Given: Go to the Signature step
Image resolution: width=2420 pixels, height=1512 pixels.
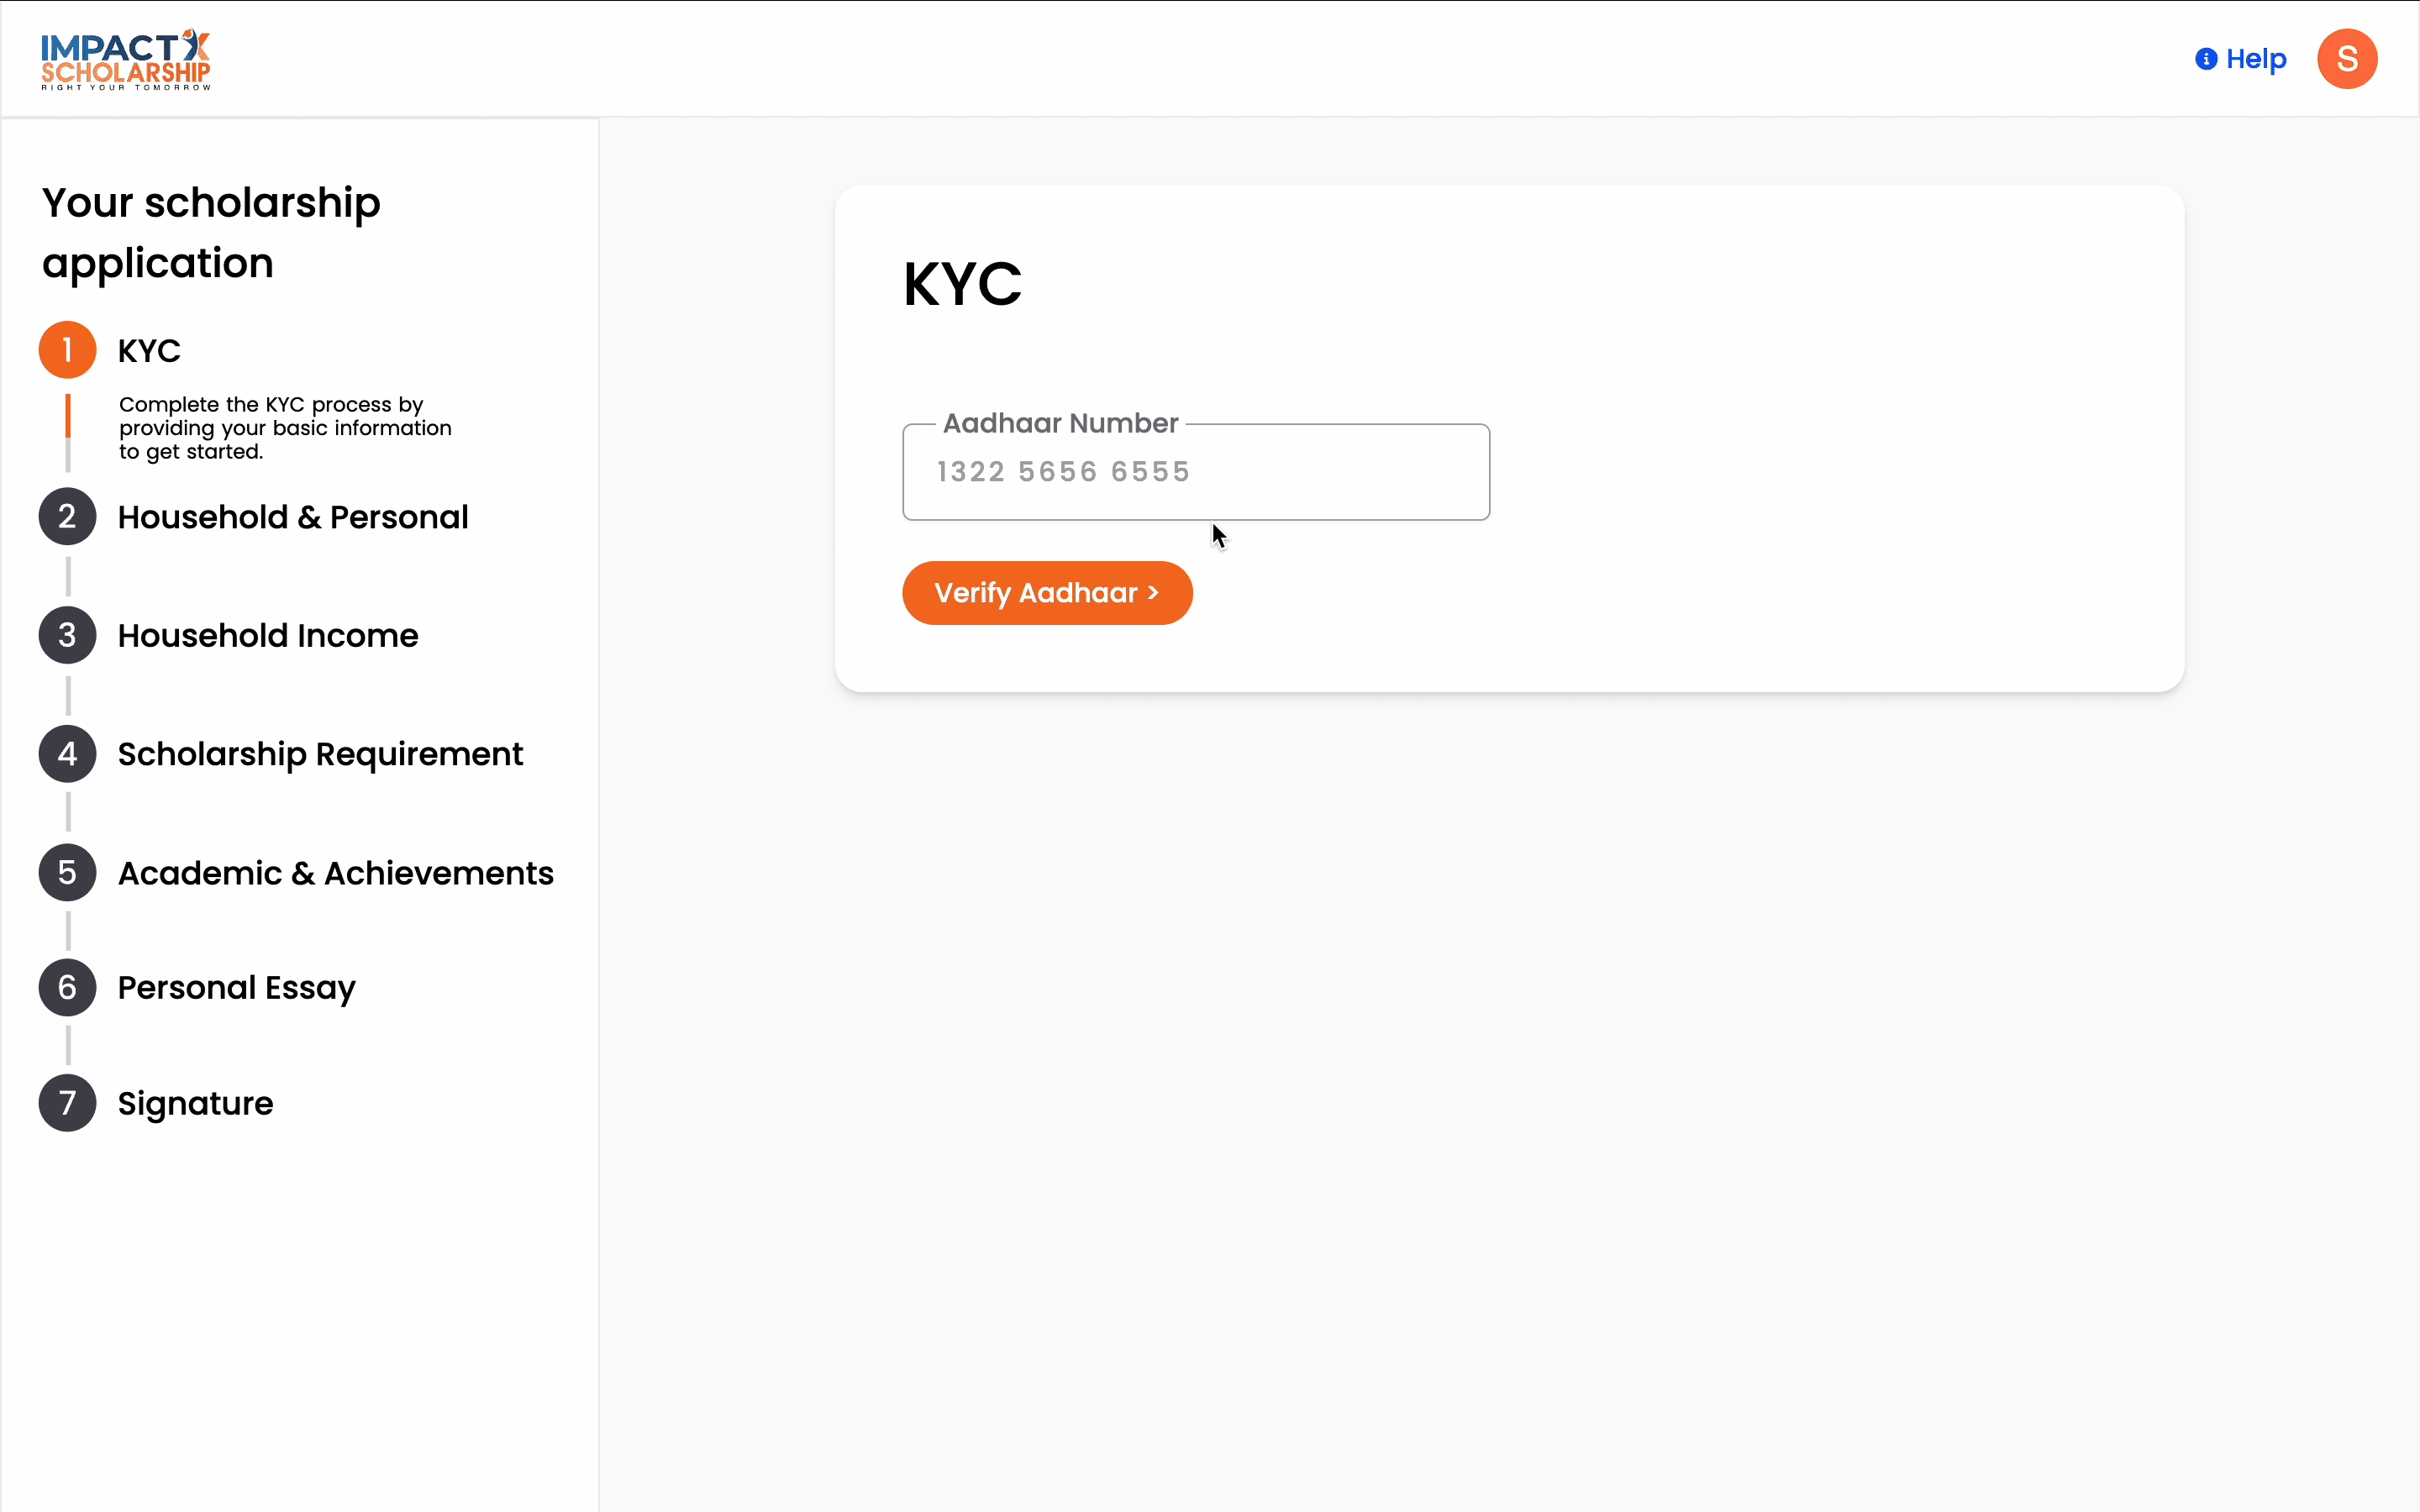Looking at the screenshot, I should 196,1103.
